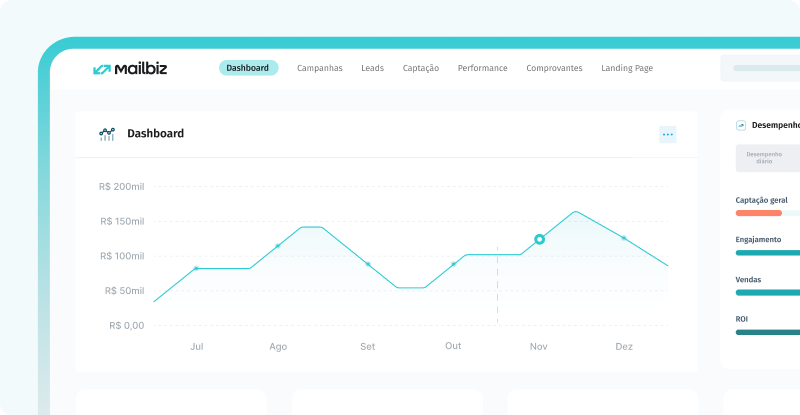Viewport: 800px width, 415px height.
Task: Click the 'R$ 100mil' axis label
Action: [122, 256]
